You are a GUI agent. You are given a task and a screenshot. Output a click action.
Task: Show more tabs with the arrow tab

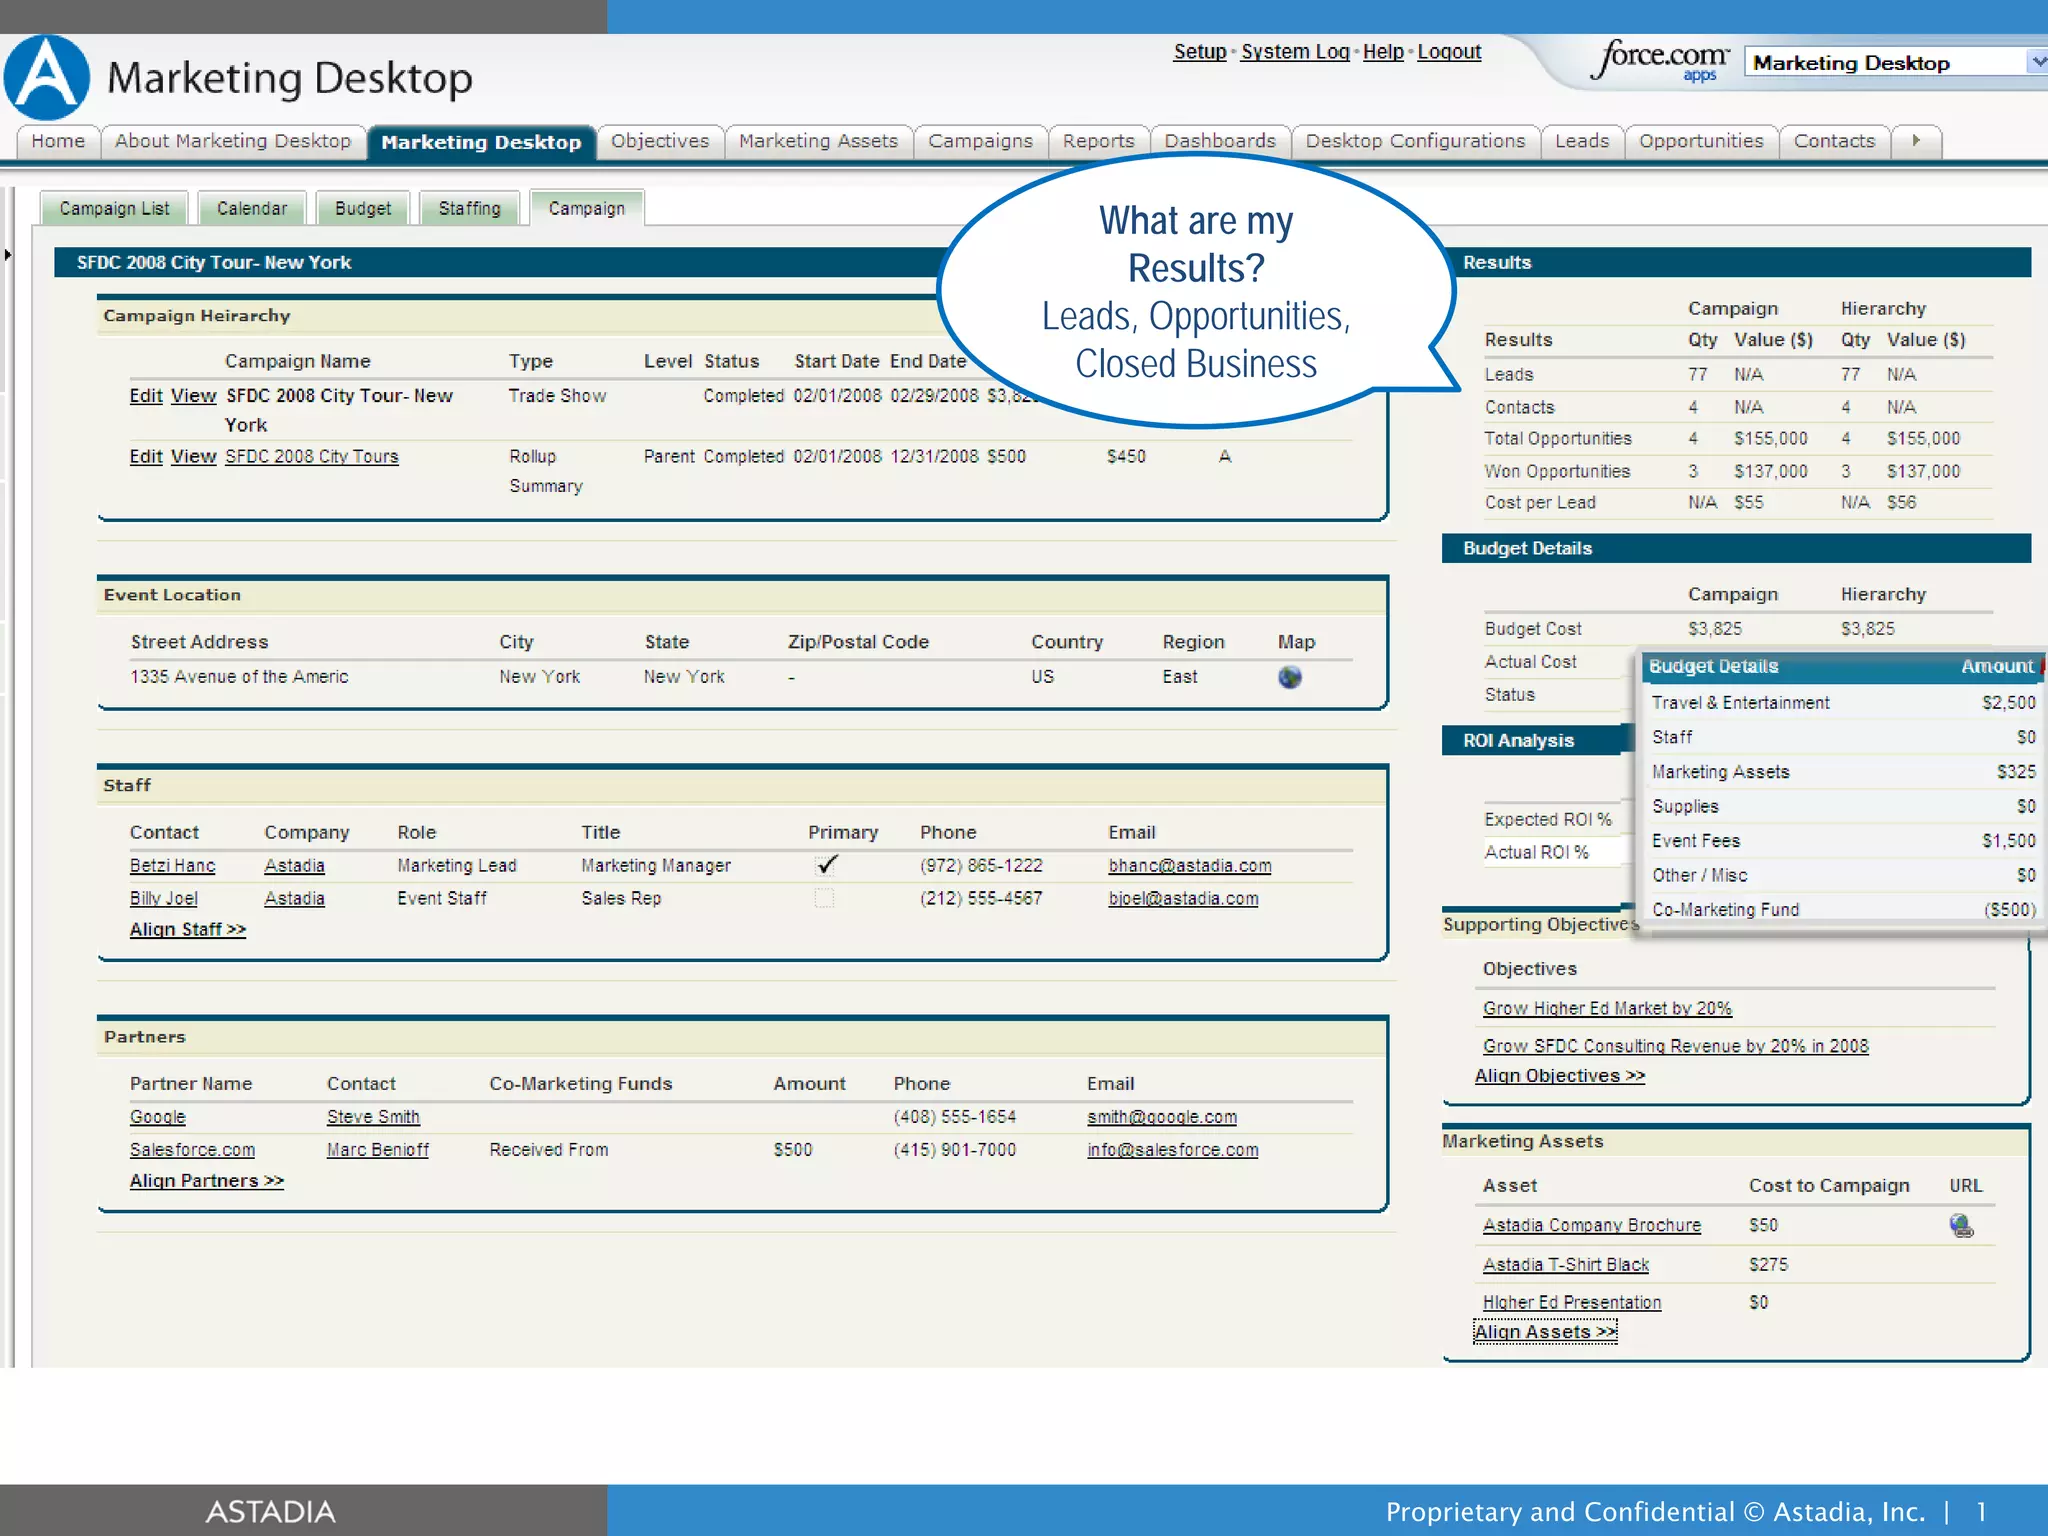tap(1916, 141)
